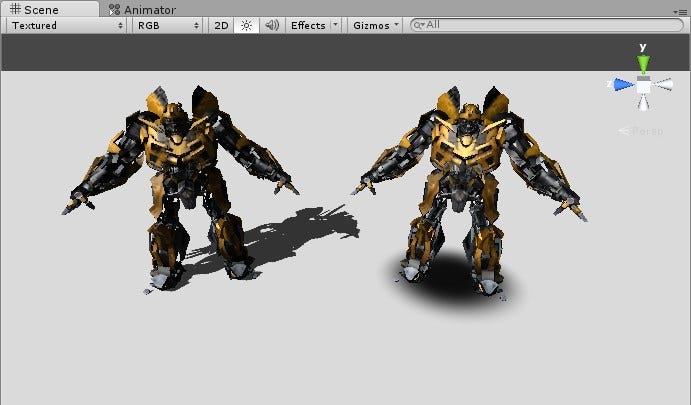691x405 pixels.
Task: Click the blue Z axis gizmo cone
Action: (623, 84)
